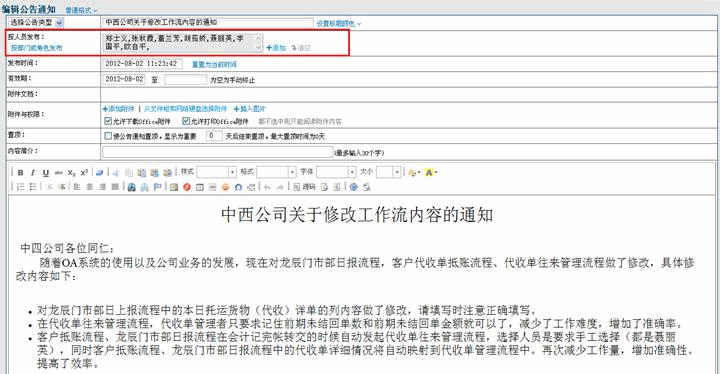This screenshot has width=720, height=374.
Task: Open the set title color menu
Action: point(339,23)
